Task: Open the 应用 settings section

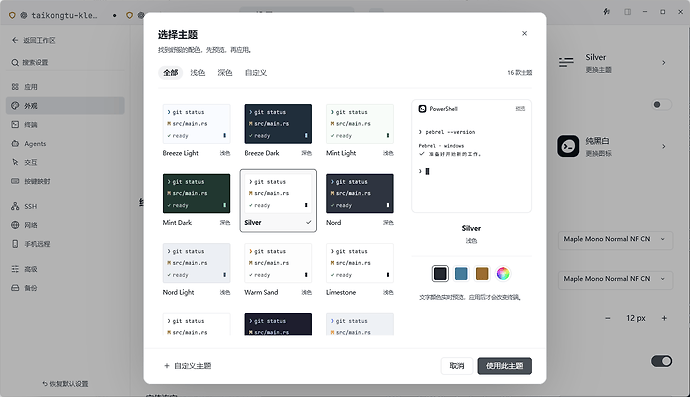Action: tap(65, 87)
